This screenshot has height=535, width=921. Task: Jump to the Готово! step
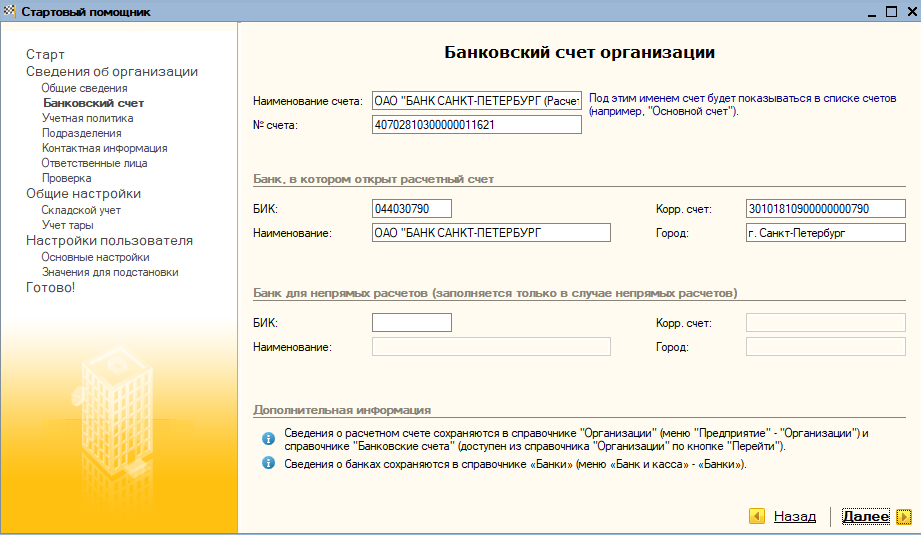pos(51,288)
